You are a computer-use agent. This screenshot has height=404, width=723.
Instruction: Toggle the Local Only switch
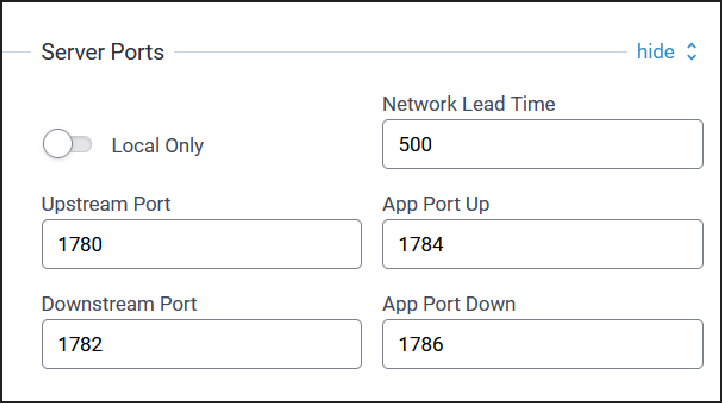[67, 145]
